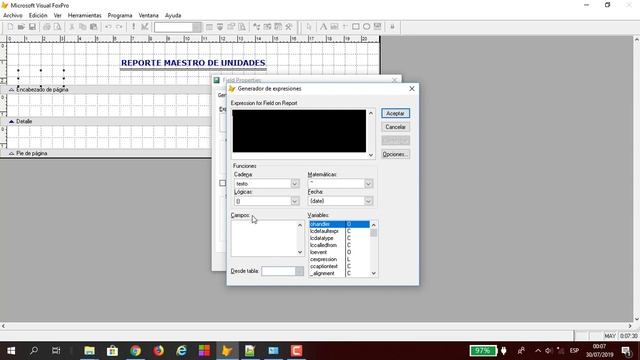Viewport: 640px width, 360px height.
Task: Select the Rounded Rectangle tool
Action: pos(367,27)
